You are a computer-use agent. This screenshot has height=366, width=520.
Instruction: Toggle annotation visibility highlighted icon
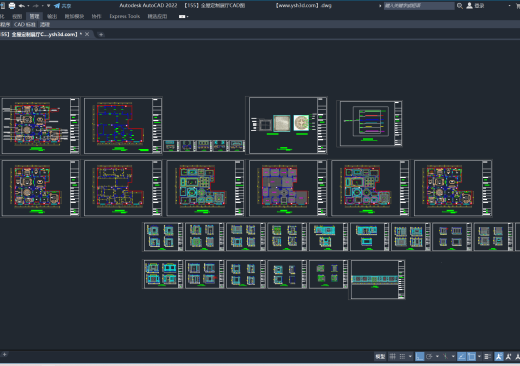pos(498,357)
